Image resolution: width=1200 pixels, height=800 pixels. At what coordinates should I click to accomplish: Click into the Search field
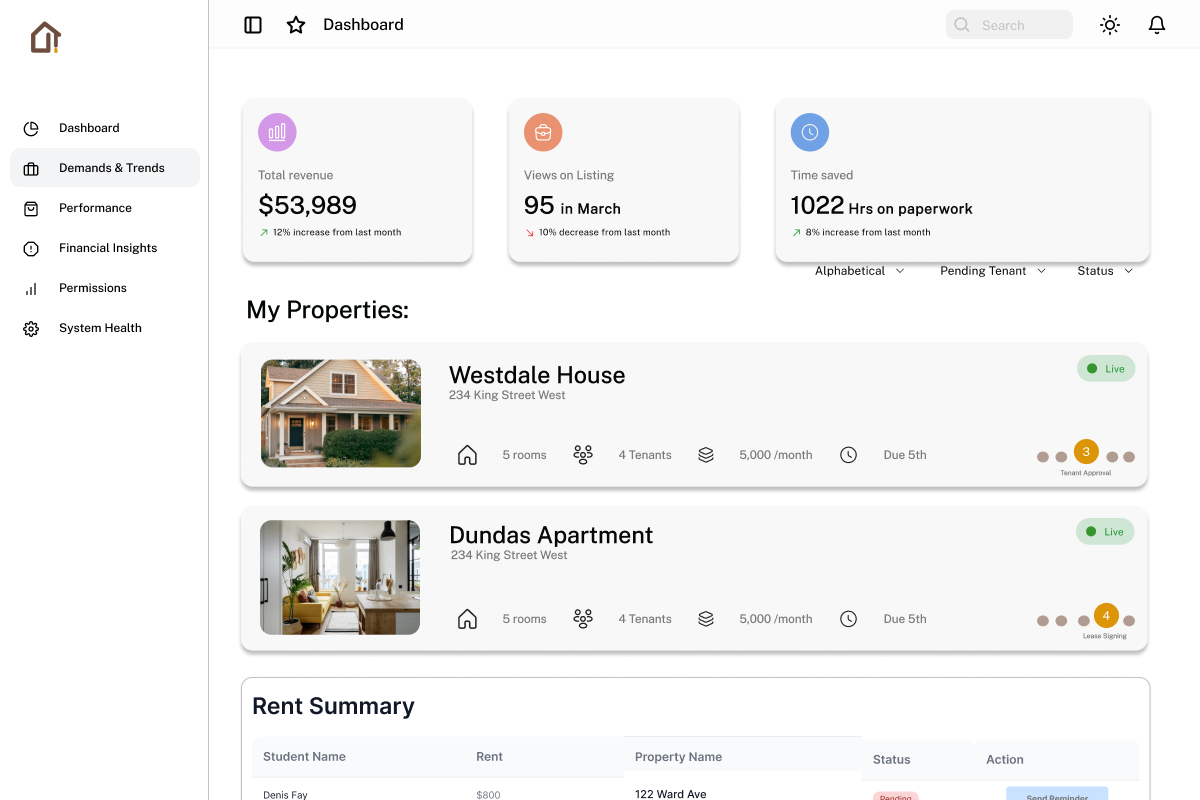pos(1010,25)
